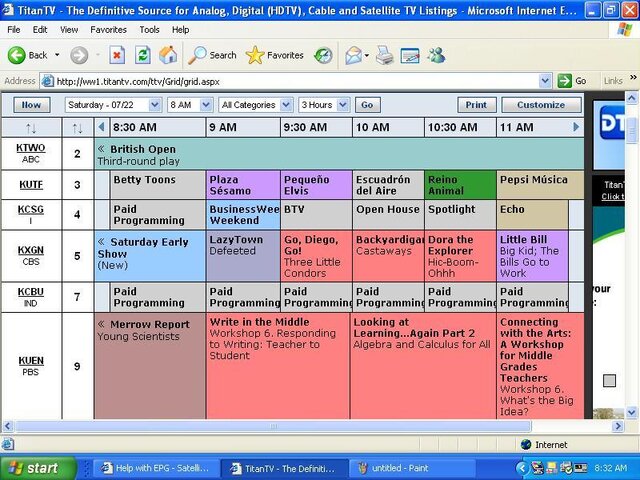Stop loading with the red X icon

point(117,55)
